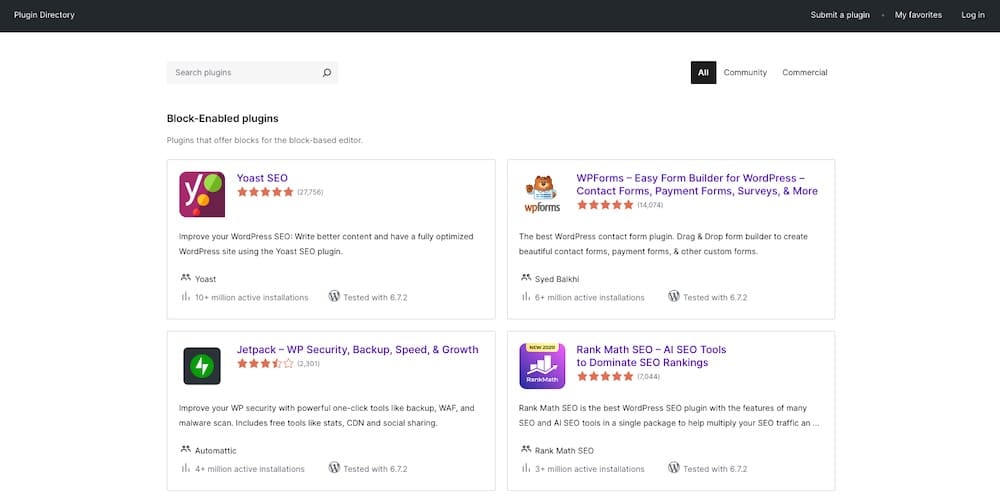Click the Jetpack star rating
The image size is (1000, 499).
[x=265, y=364]
